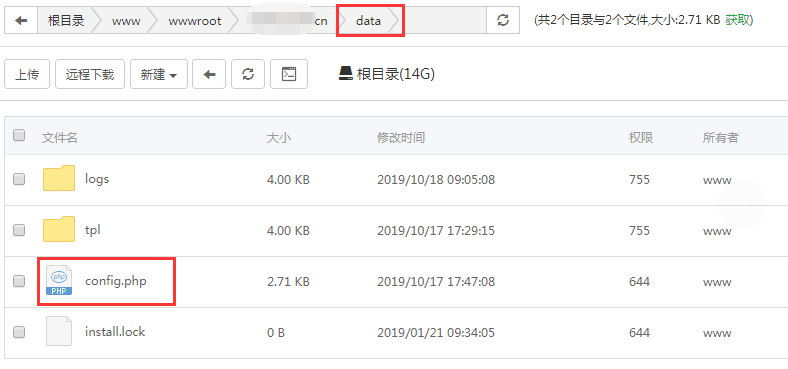This screenshot has width=788, height=369.
Task: Click the 上传 button
Action: pyautogui.click(x=27, y=74)
